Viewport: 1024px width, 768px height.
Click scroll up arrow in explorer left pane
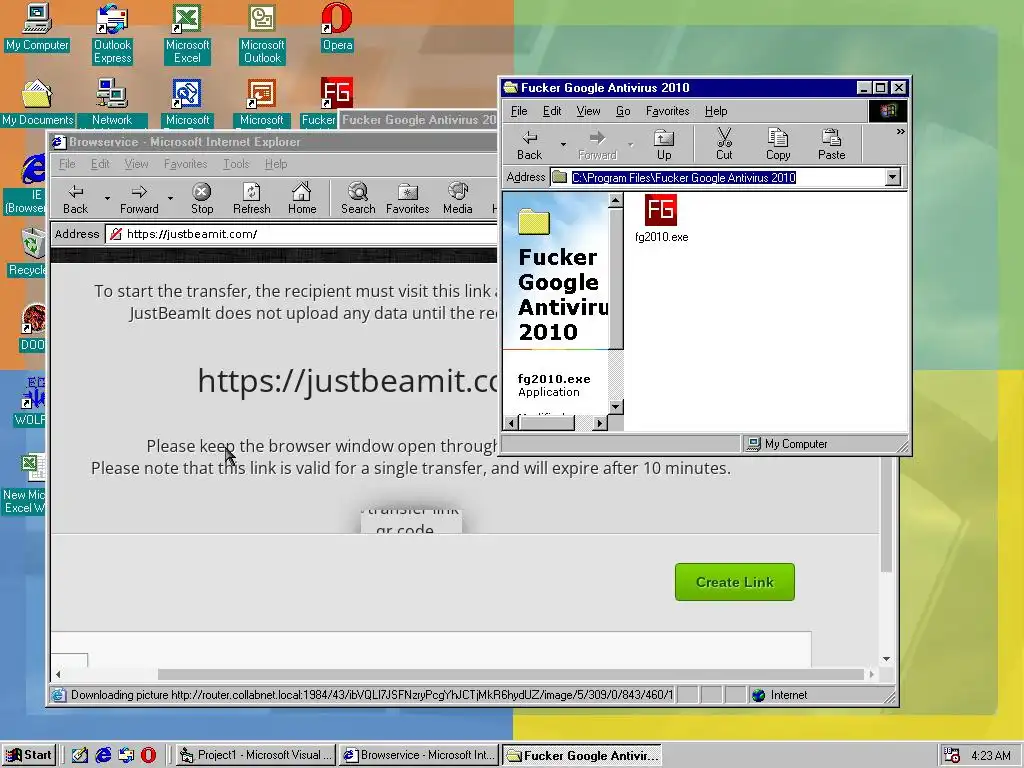coord(615,200)
